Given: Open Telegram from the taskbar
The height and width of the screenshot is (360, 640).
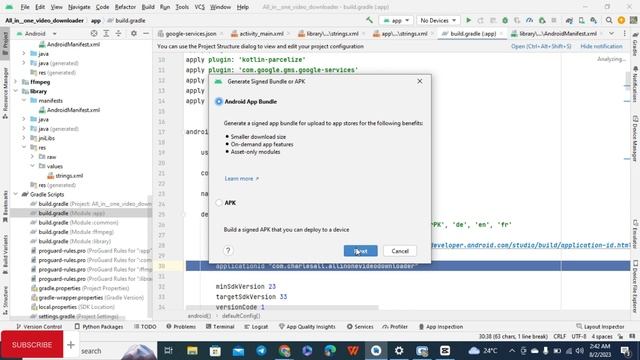Looking at the screenshot, I should (262, 351).
